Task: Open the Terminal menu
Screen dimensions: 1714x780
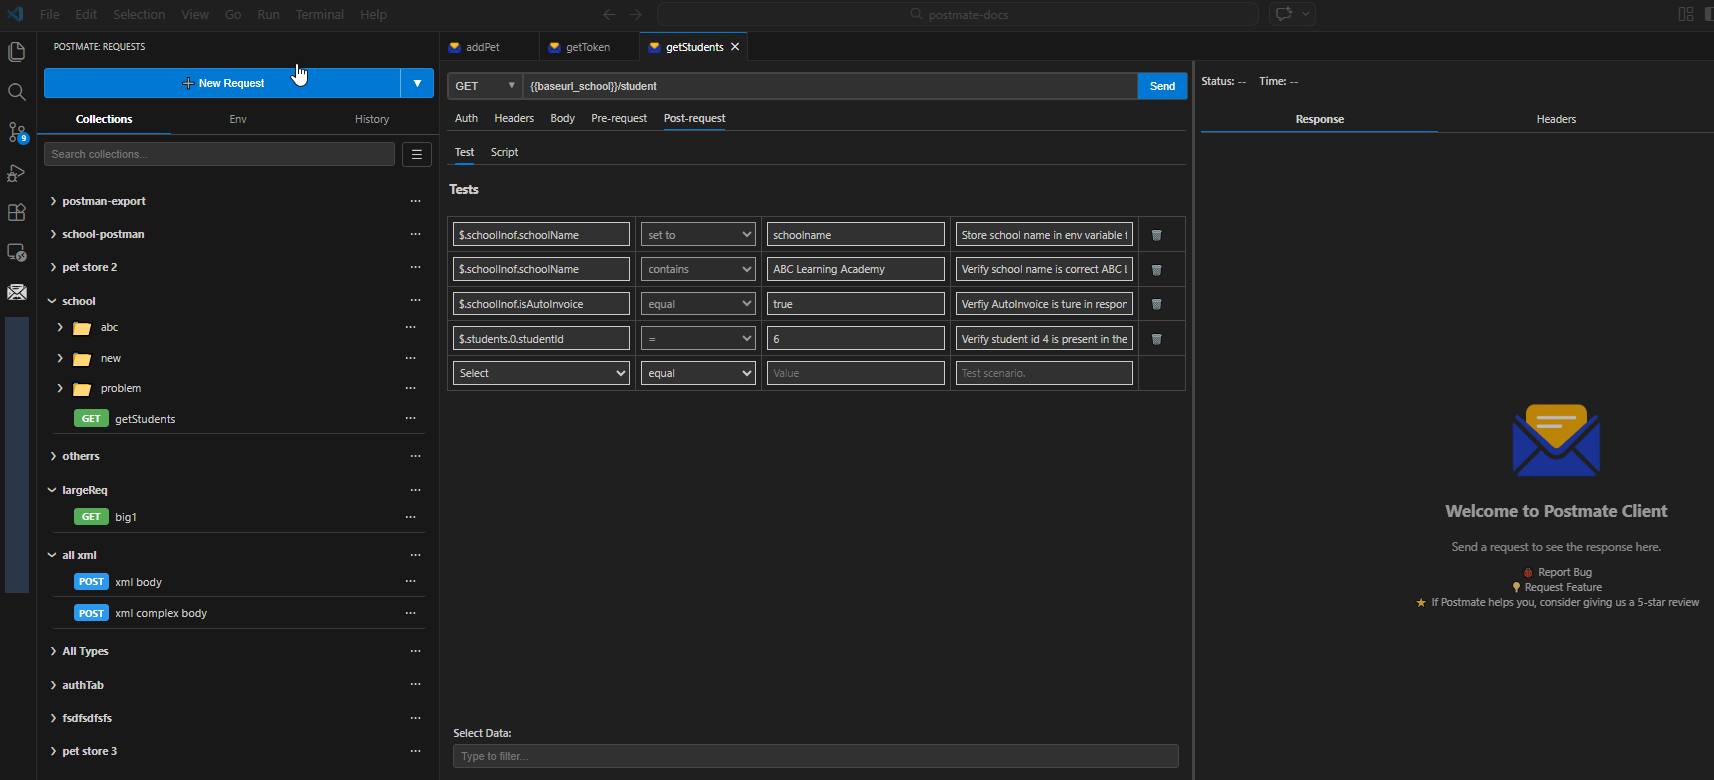Action: [x=319, y=14]
